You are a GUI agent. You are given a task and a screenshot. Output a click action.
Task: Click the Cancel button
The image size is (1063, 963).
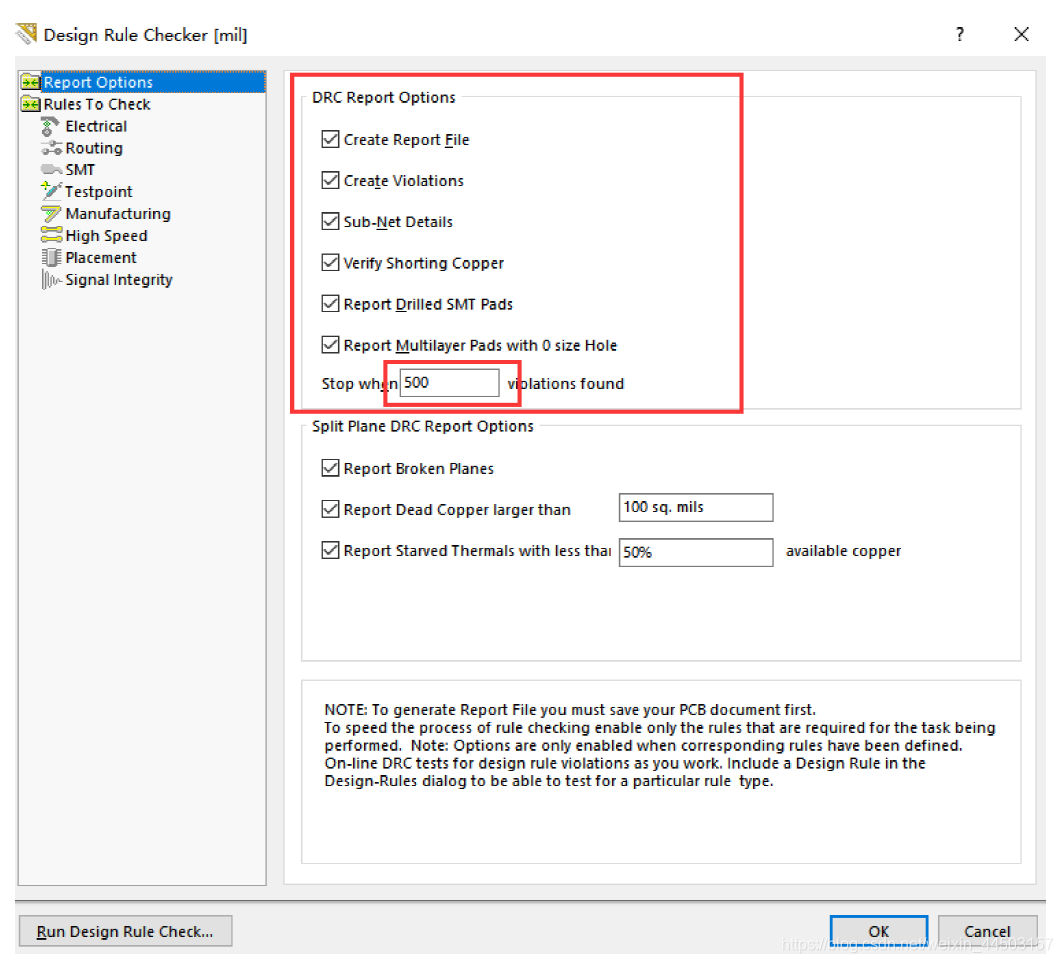click(x=987, y=931)
